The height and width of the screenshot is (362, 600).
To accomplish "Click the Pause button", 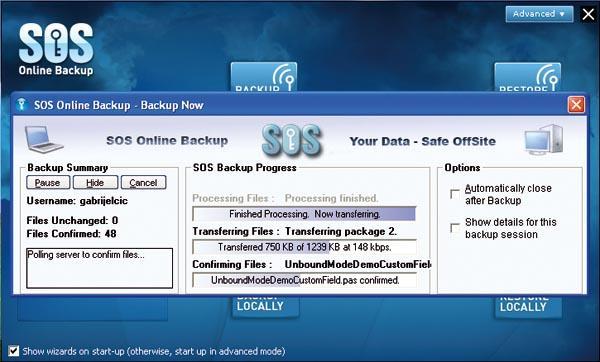I will coord(48,183).
